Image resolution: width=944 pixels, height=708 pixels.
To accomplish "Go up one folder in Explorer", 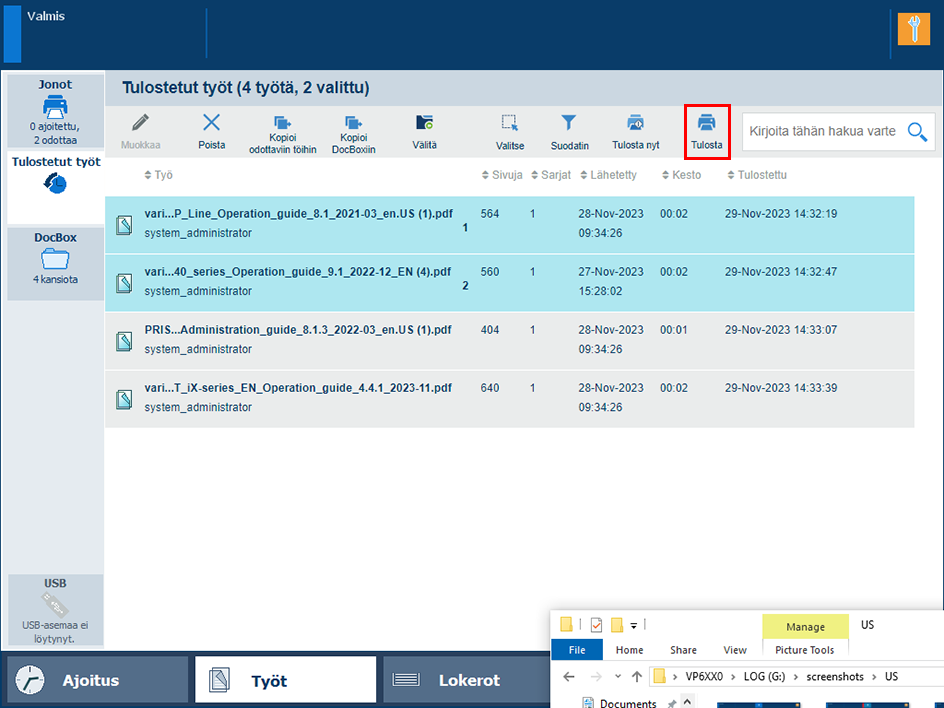I will (x=637, y=677).
